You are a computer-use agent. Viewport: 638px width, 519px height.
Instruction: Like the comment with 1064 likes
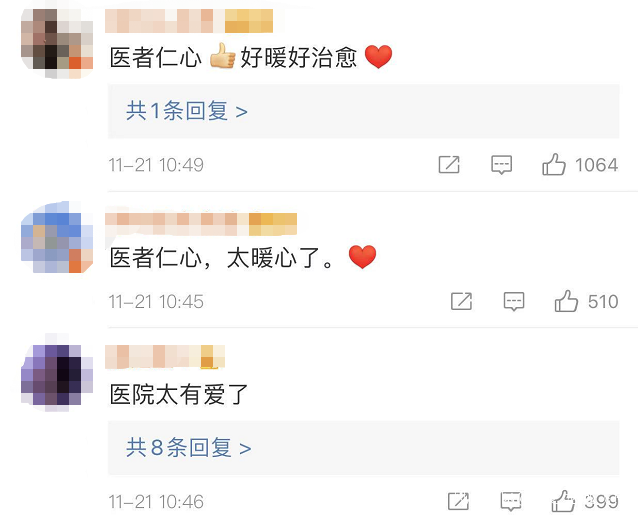[555, 165]
